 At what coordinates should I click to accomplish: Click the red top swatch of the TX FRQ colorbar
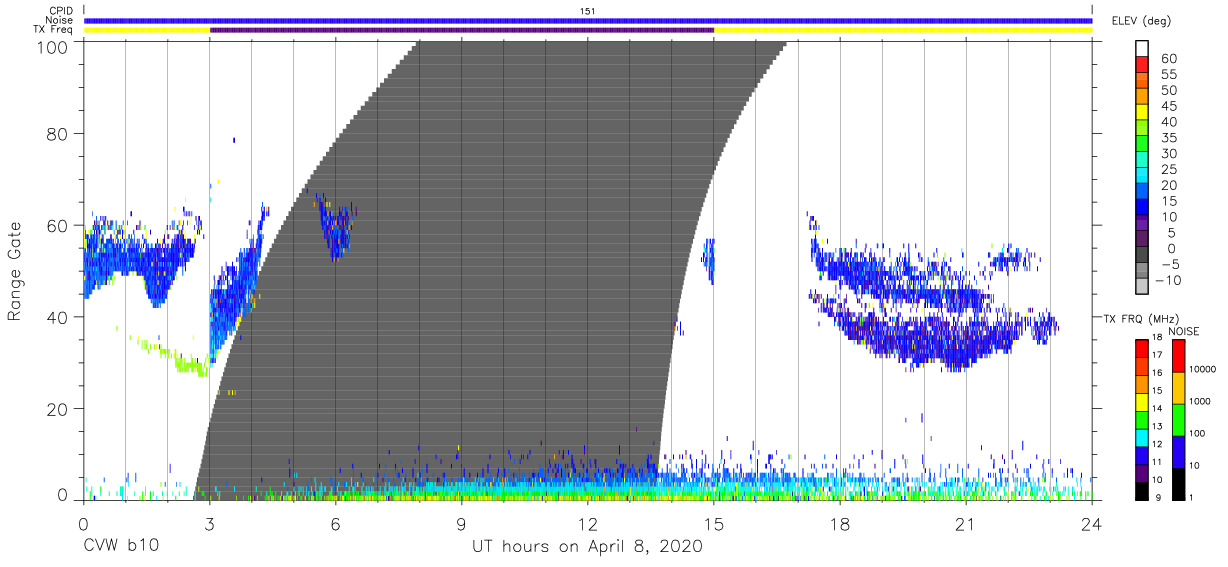click(1141, 348)
